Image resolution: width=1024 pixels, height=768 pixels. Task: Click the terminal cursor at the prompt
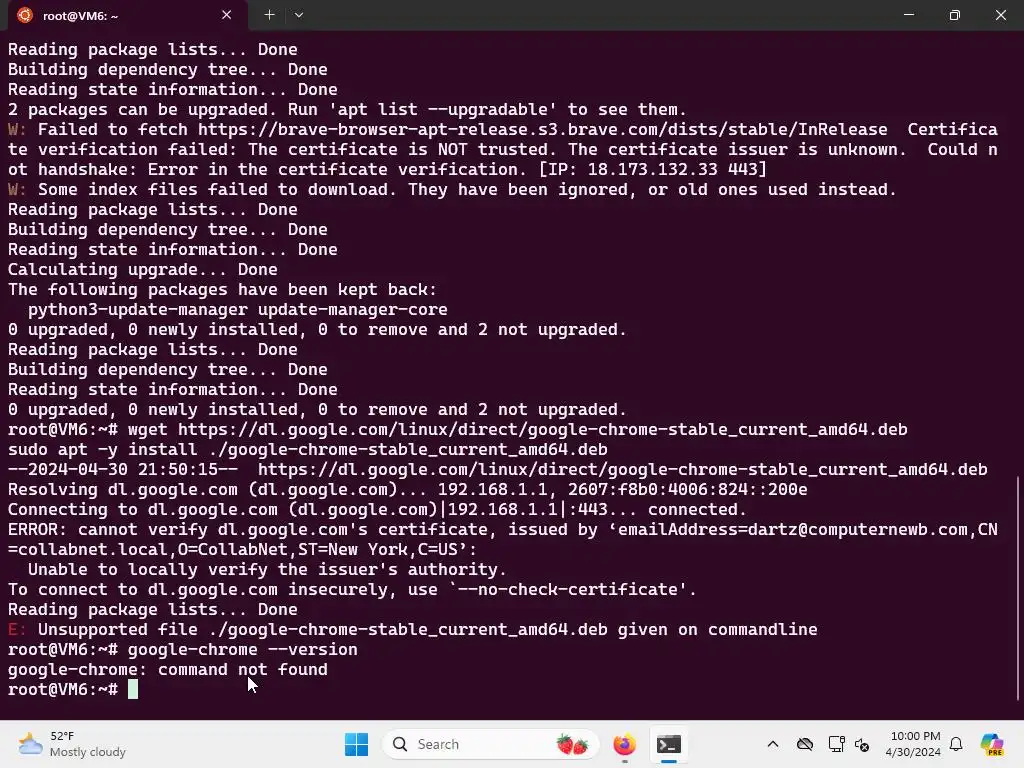point(133,689)
